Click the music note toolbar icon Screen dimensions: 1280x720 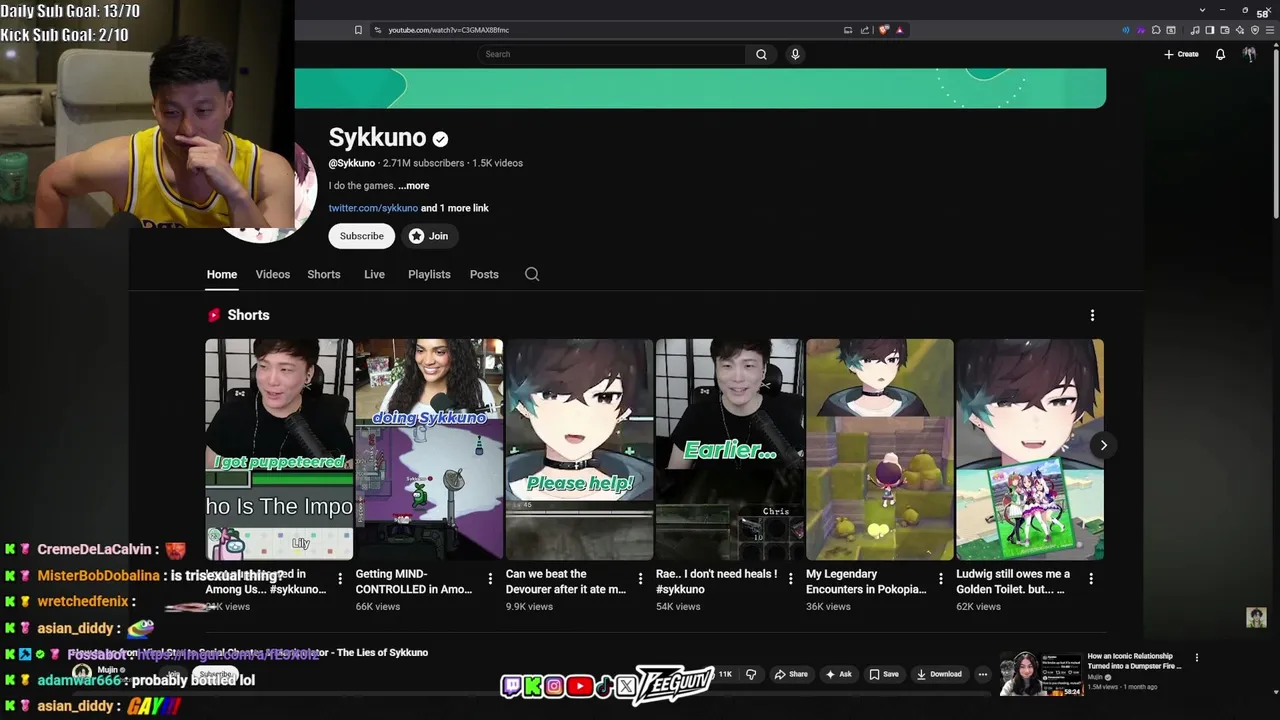click(1194, 30)
